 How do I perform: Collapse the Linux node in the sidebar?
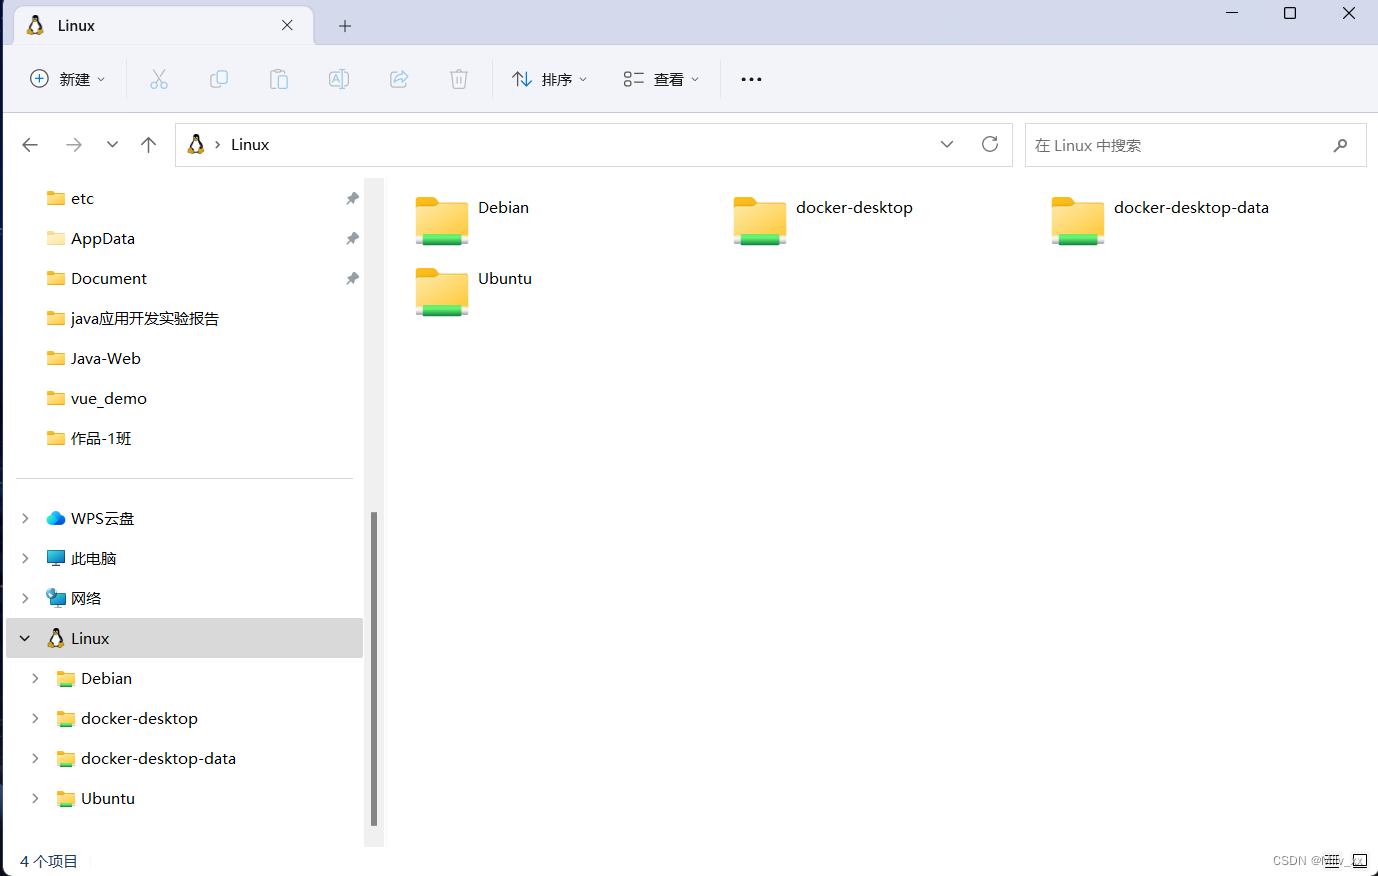pos(23,638)
